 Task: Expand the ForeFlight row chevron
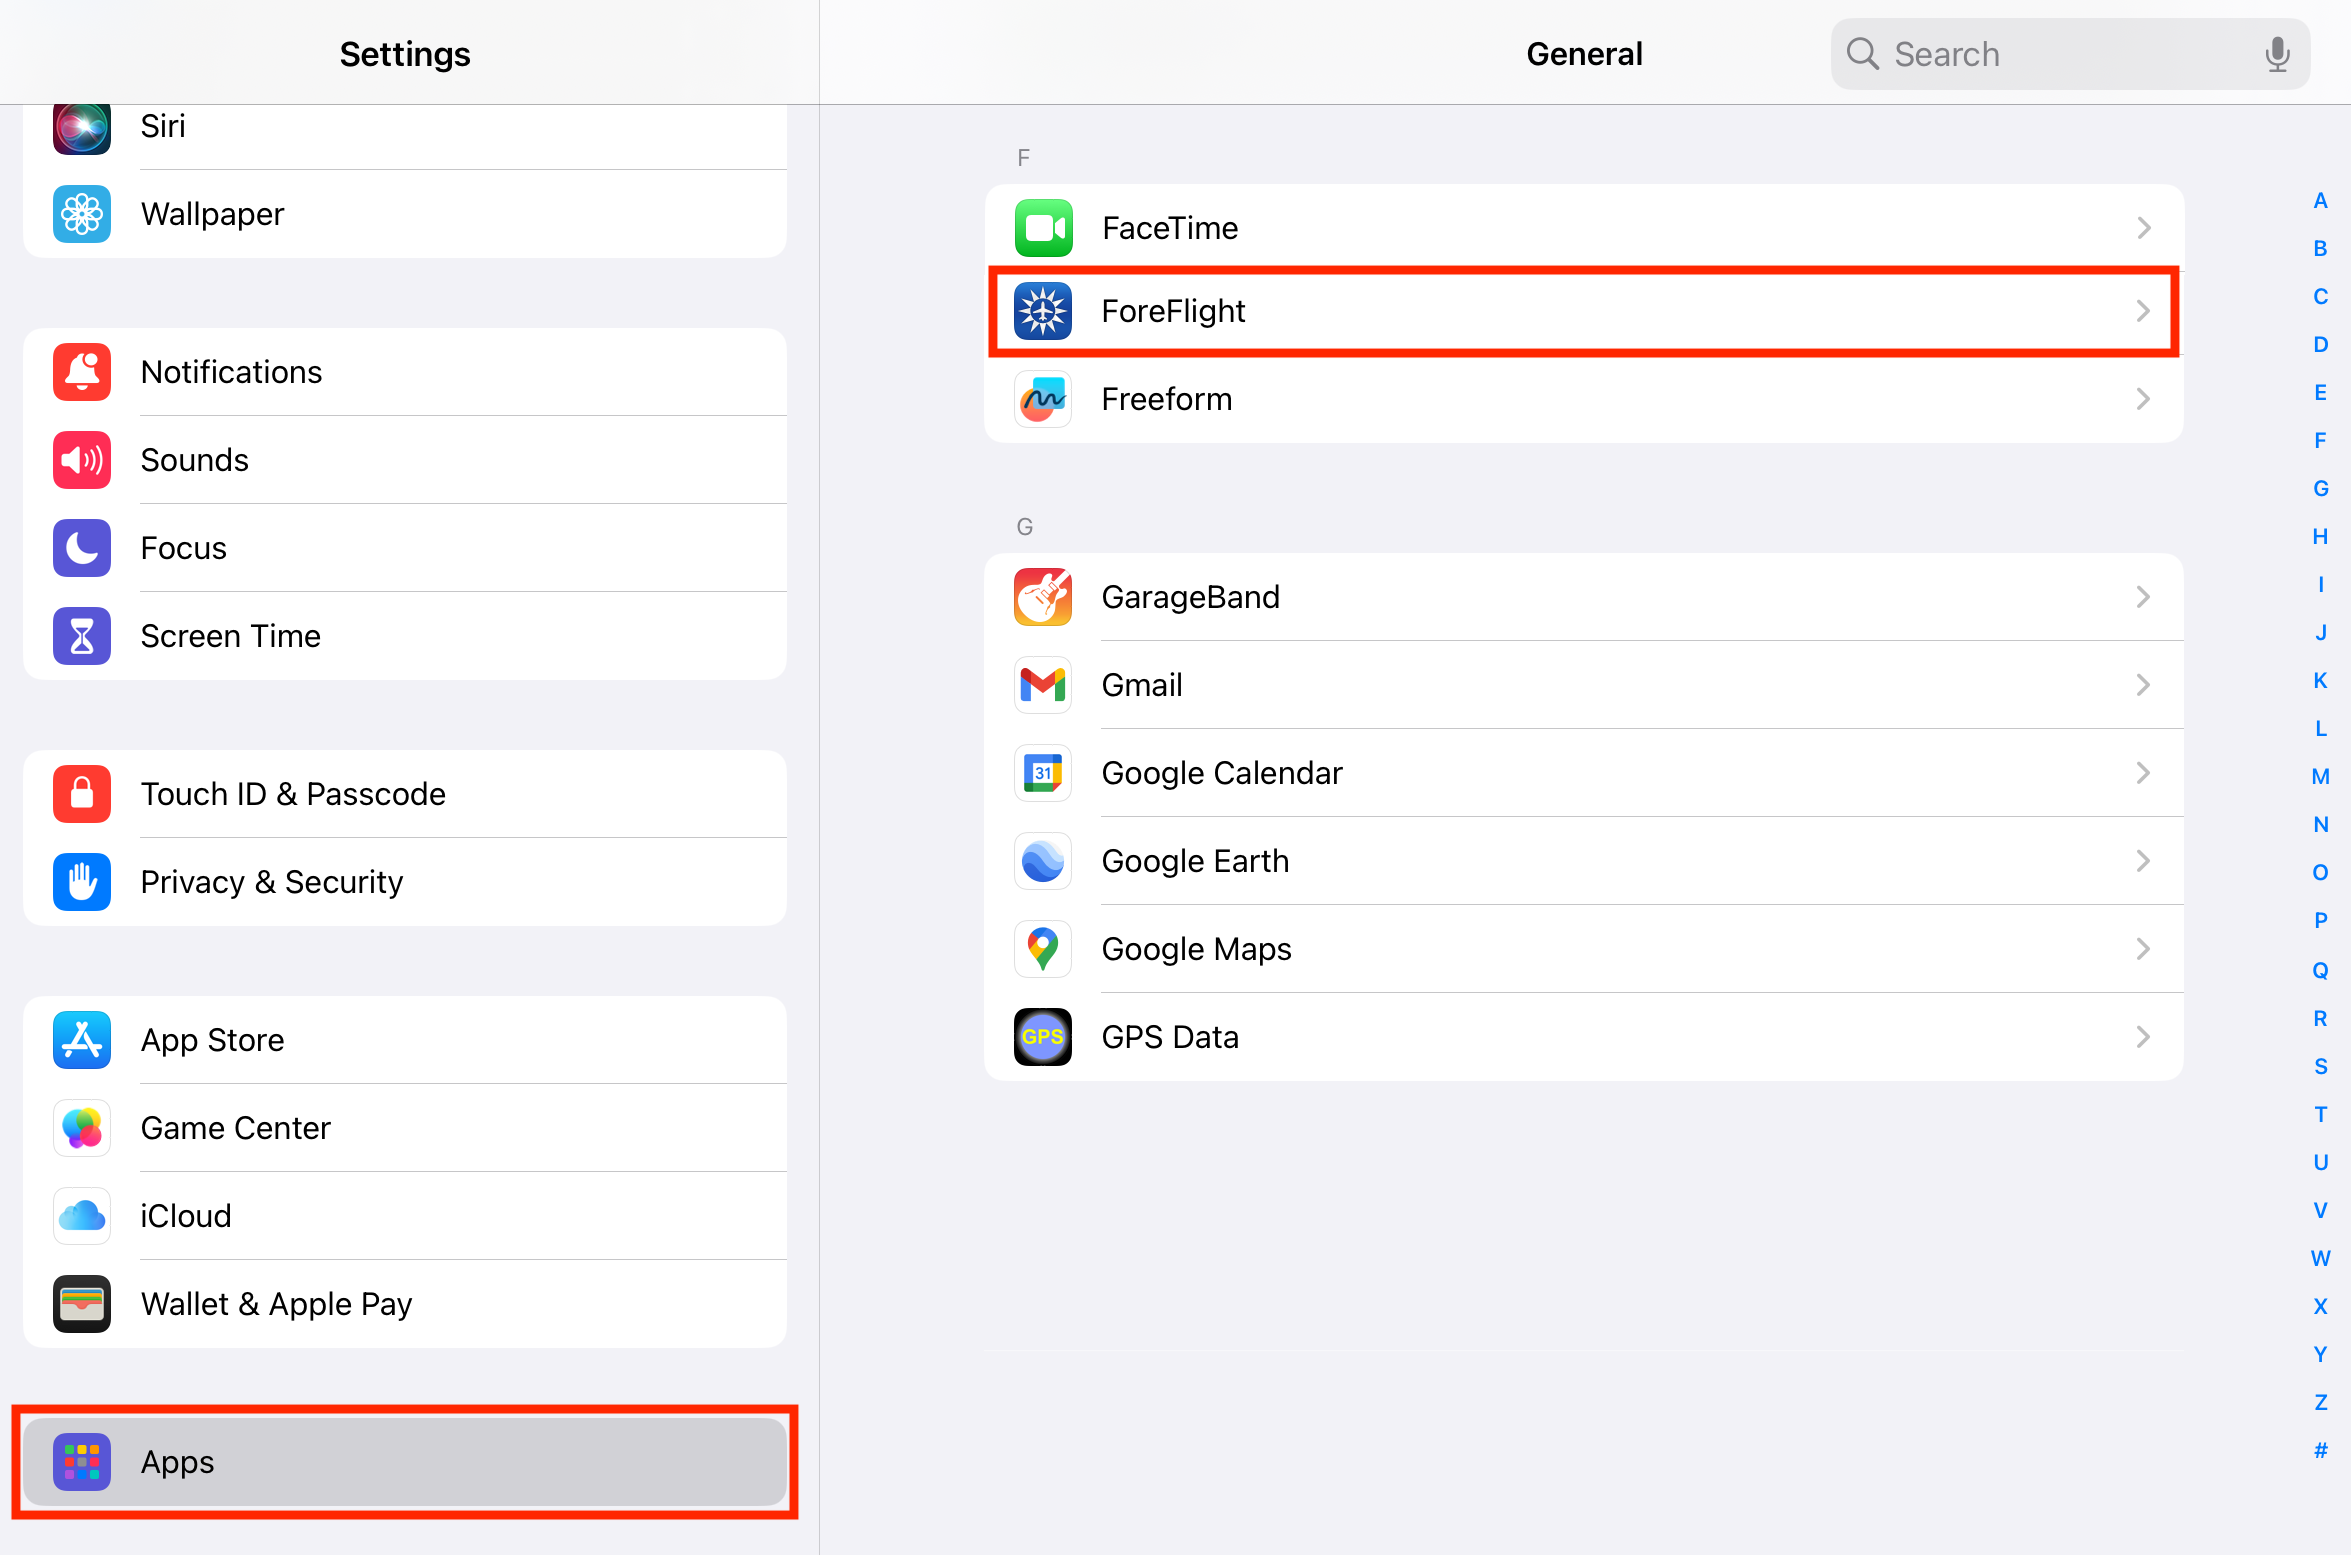[x=2143, y=311]
